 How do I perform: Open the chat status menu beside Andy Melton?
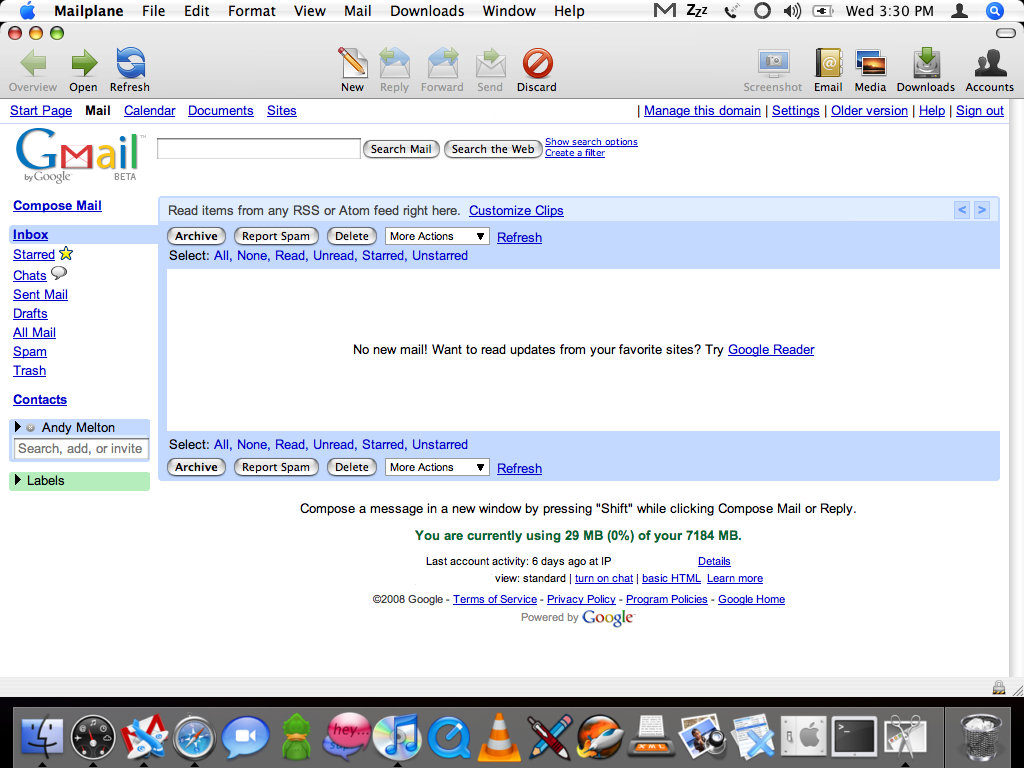[30, 428]
